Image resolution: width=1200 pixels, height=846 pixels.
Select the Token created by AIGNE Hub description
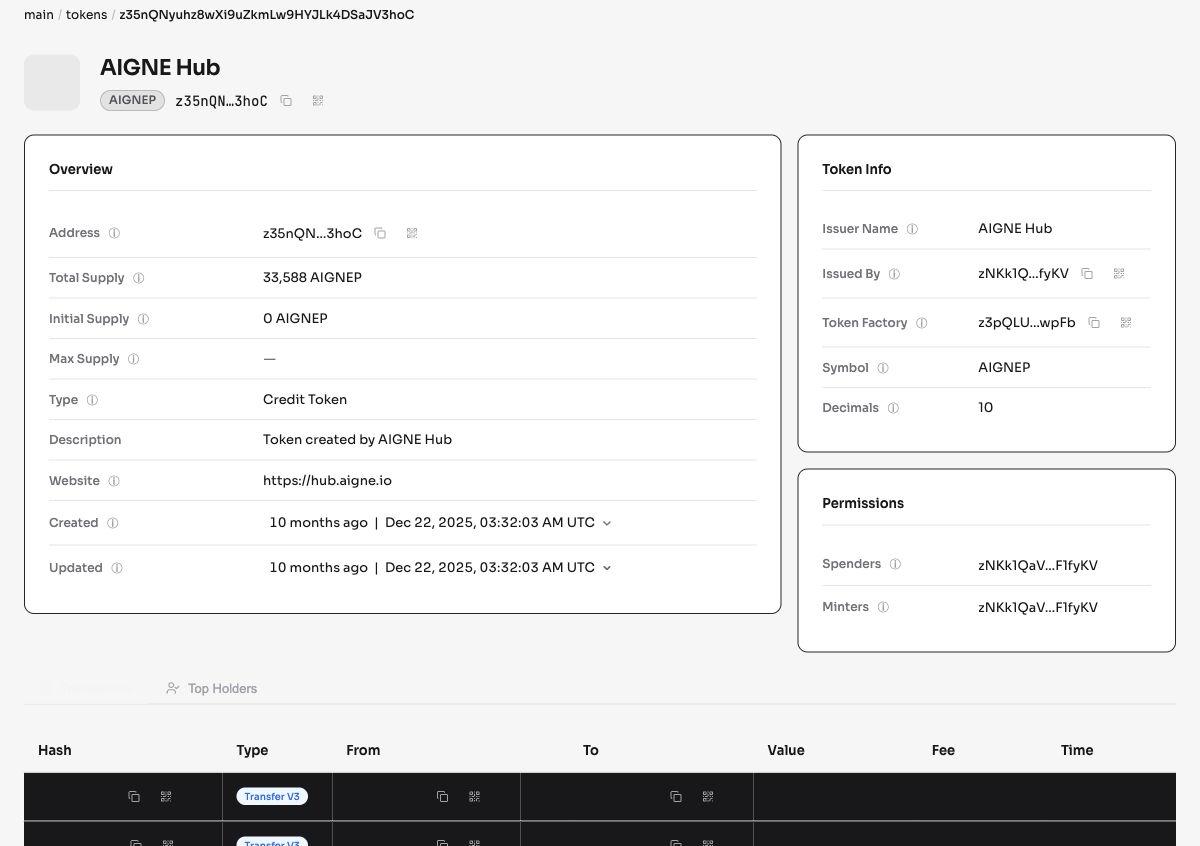point(357,440)
